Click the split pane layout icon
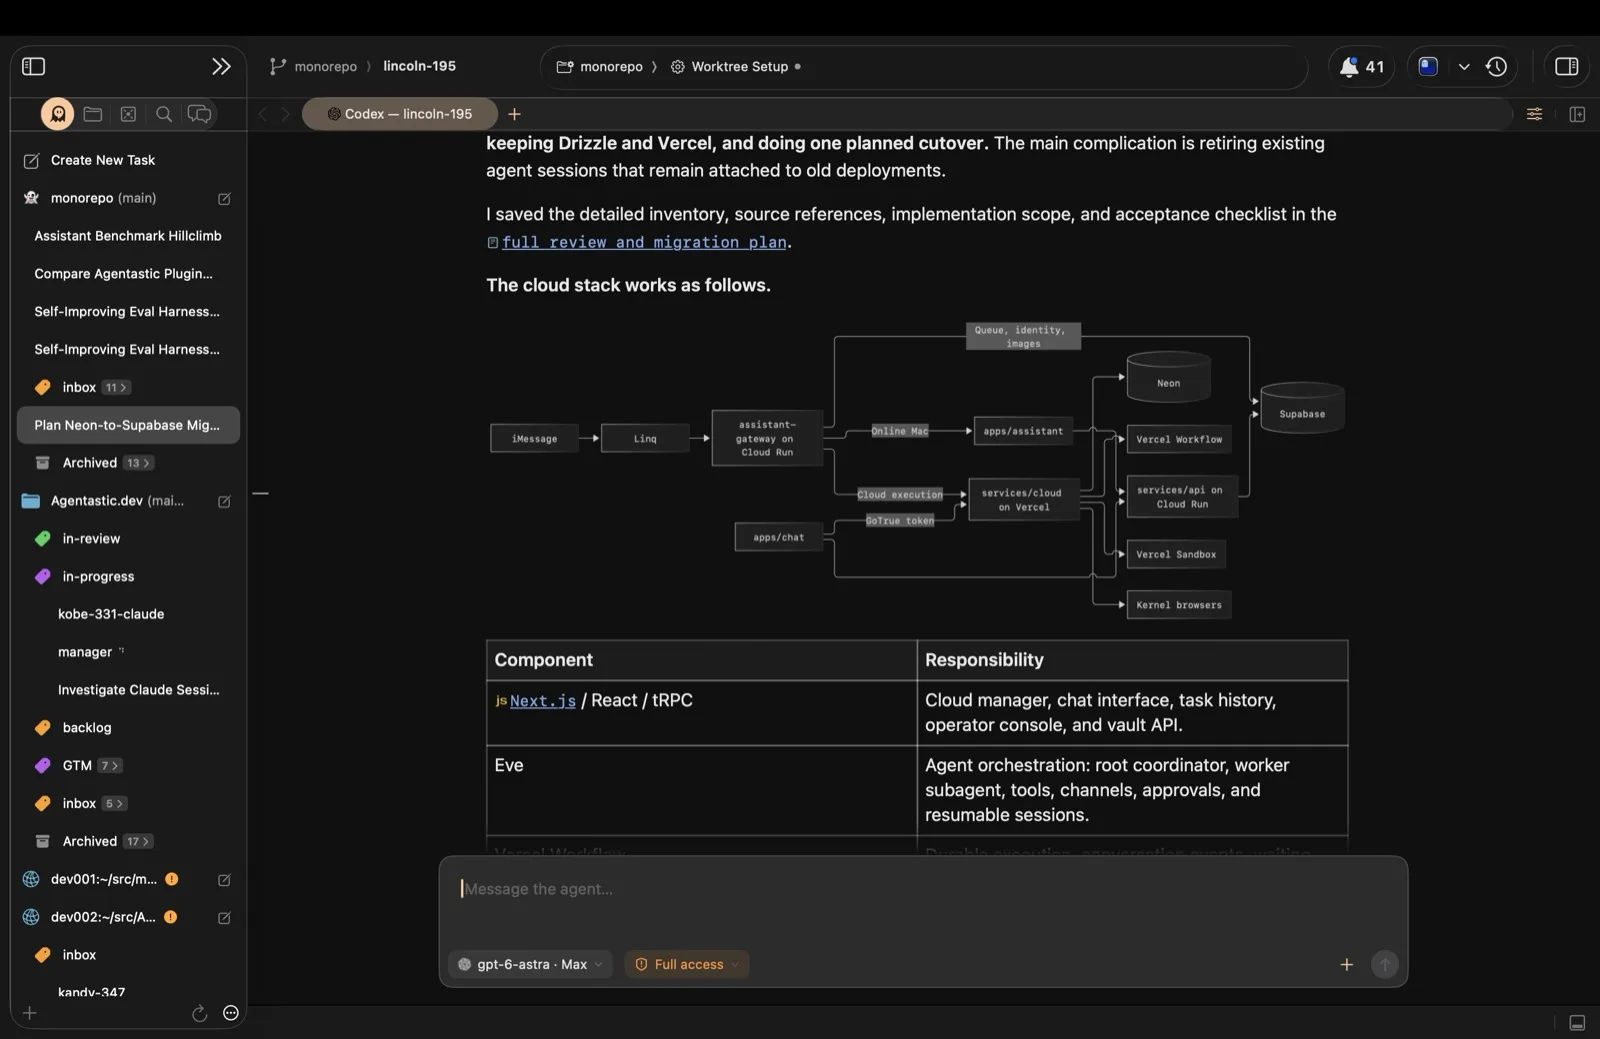The image size is (1600, 1039). click(1577, 114)
